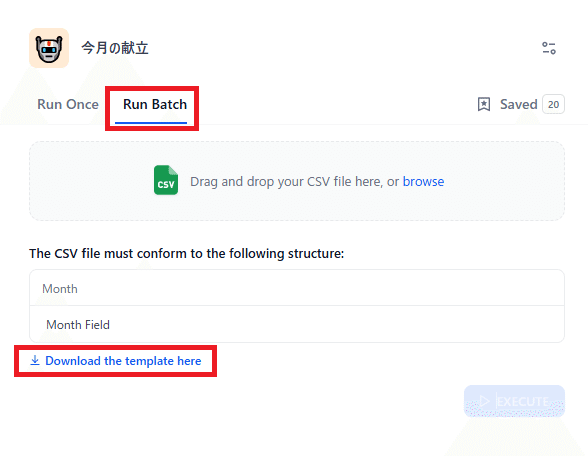Viewport: 588px width, 456px height.
Task: Click the Execute button
Action: click(x=514, y=401)
